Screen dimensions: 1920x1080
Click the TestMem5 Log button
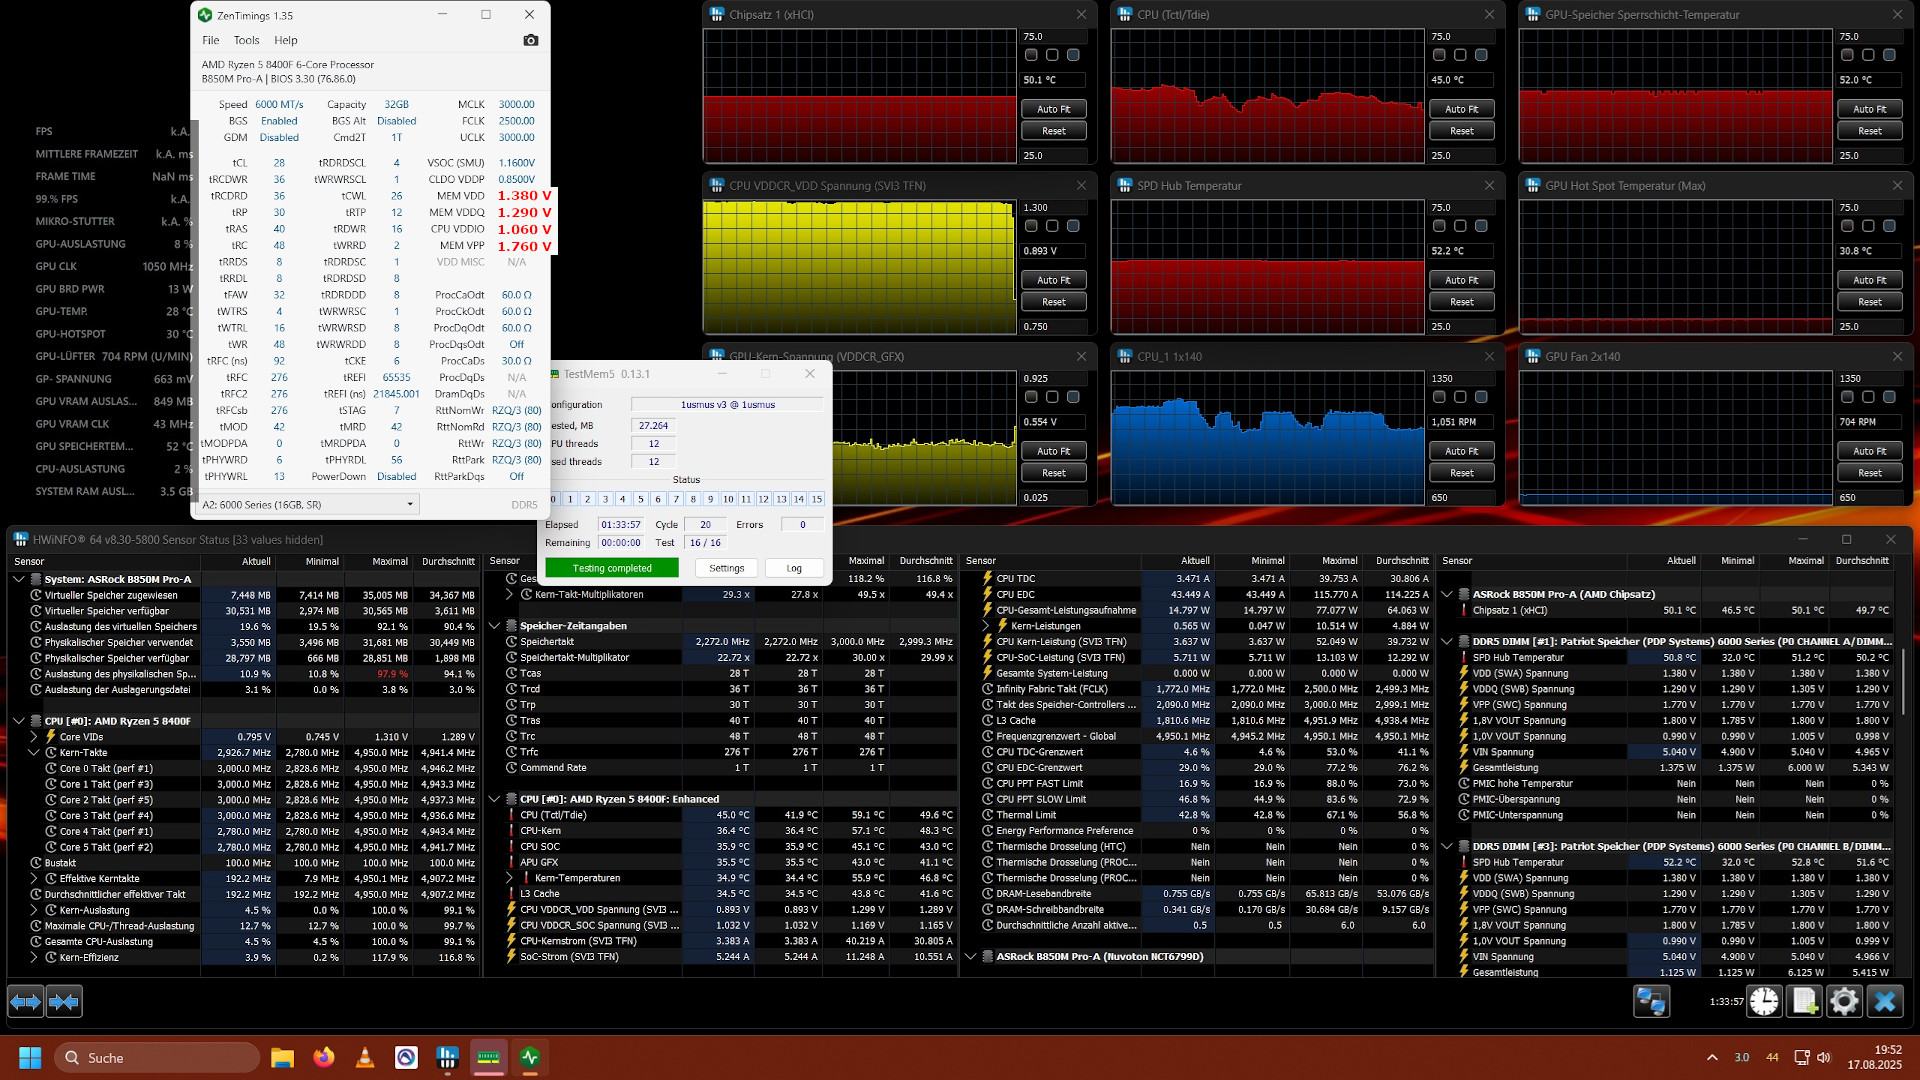click(794, 568)
